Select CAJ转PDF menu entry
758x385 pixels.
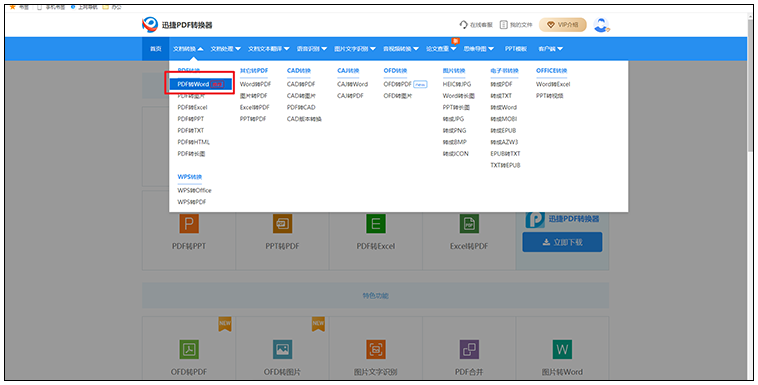pyautogui.click(x=350, y=96)
